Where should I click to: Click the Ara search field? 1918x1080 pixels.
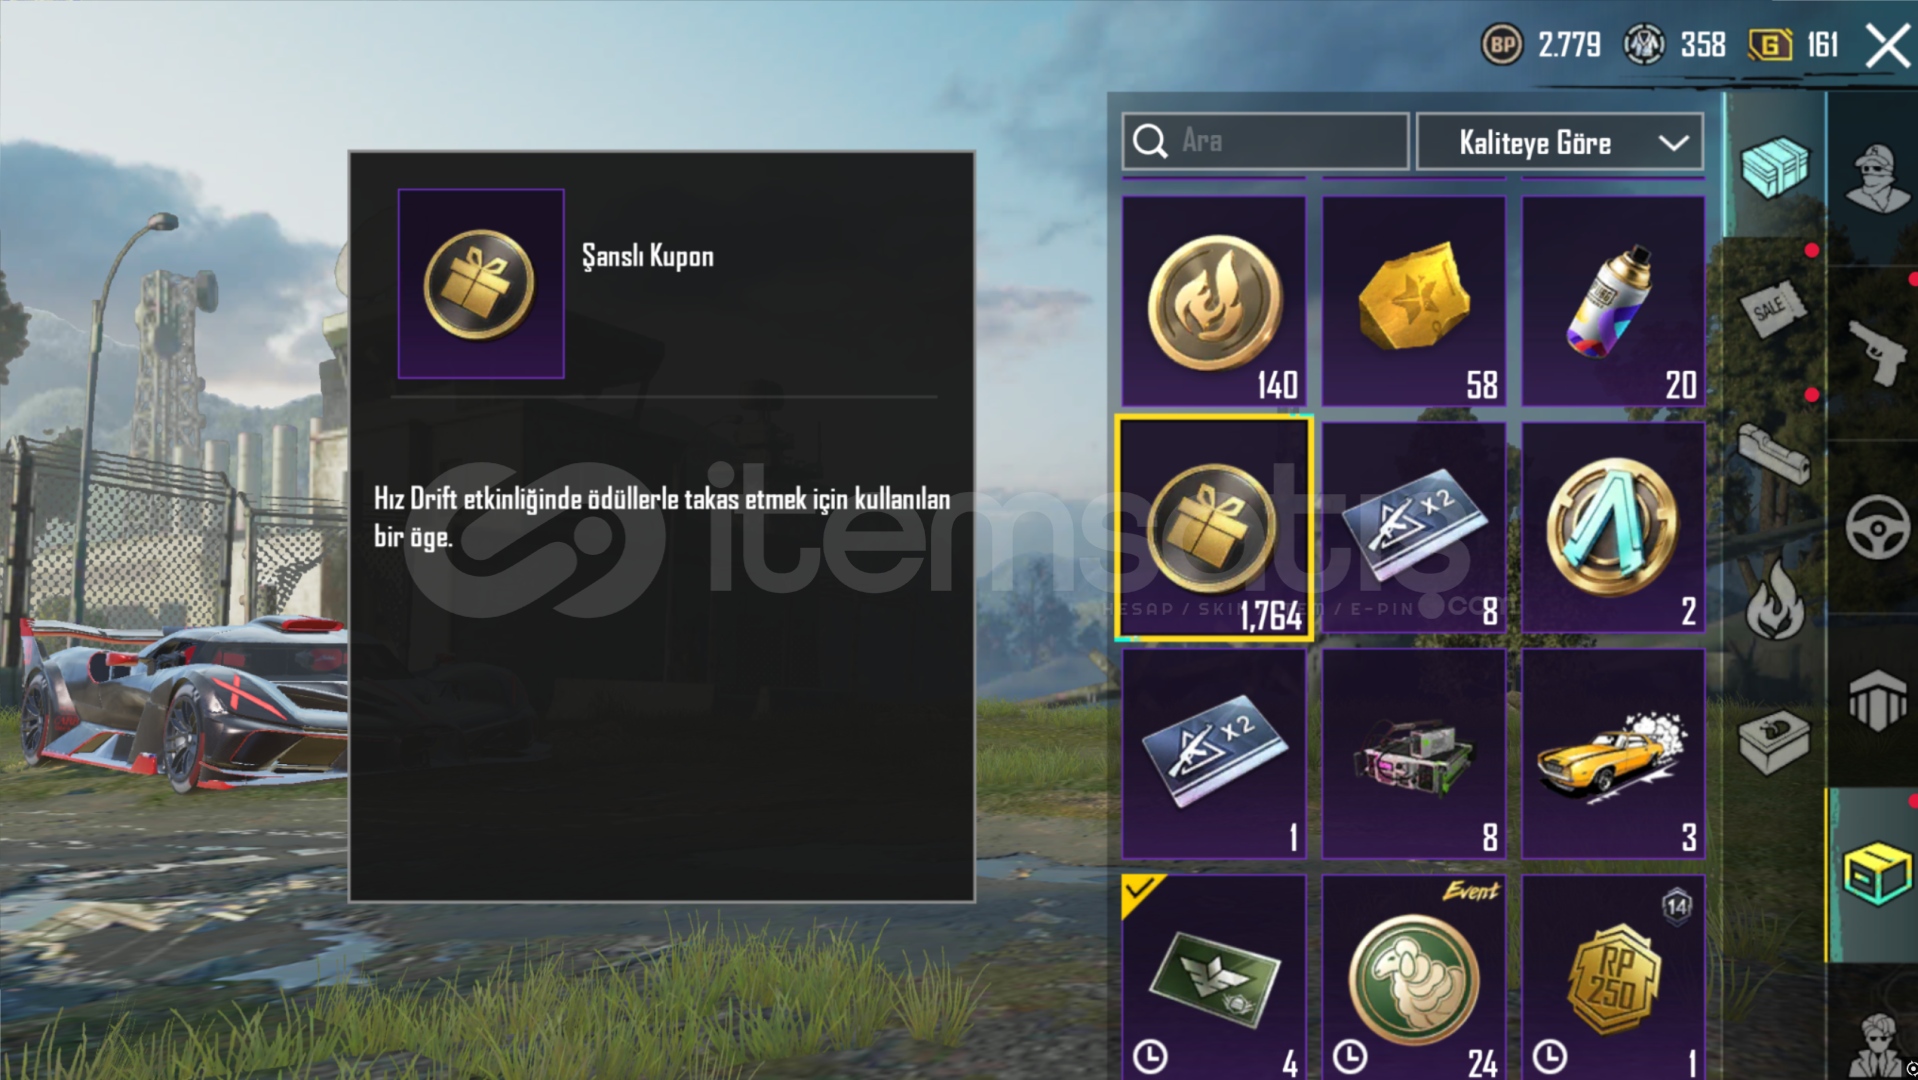(1265, 141)
